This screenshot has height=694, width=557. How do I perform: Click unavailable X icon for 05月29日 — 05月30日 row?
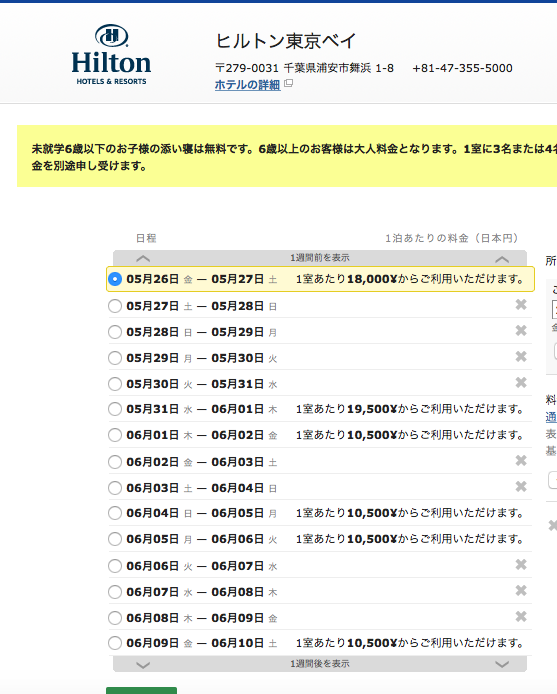(x=521, y=356)
